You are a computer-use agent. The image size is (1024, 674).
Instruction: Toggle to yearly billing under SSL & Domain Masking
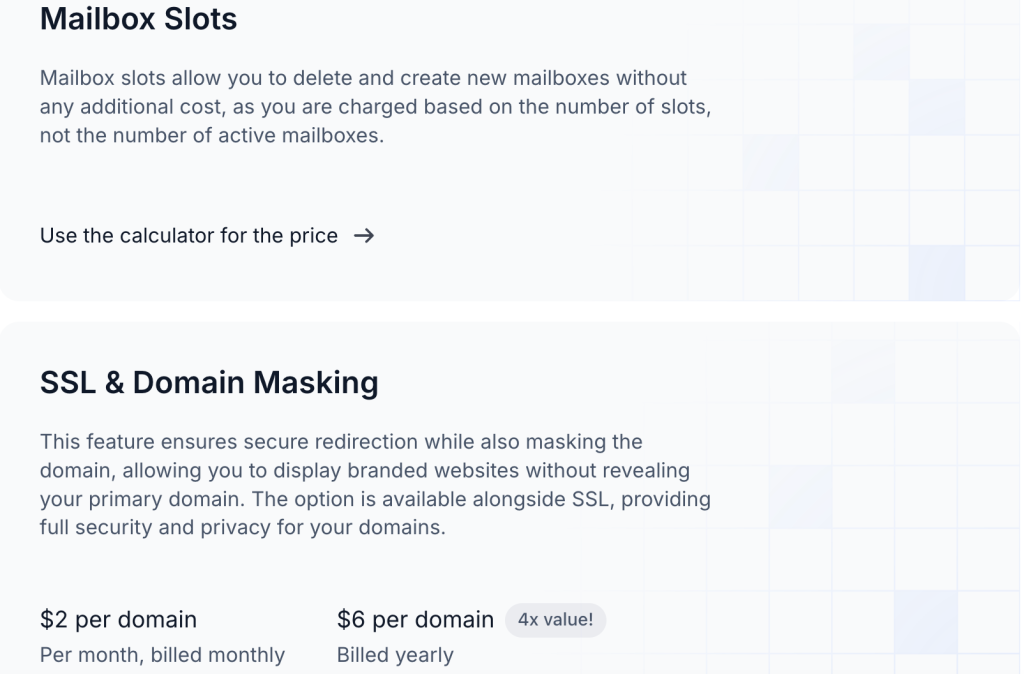tap(394, 655)
